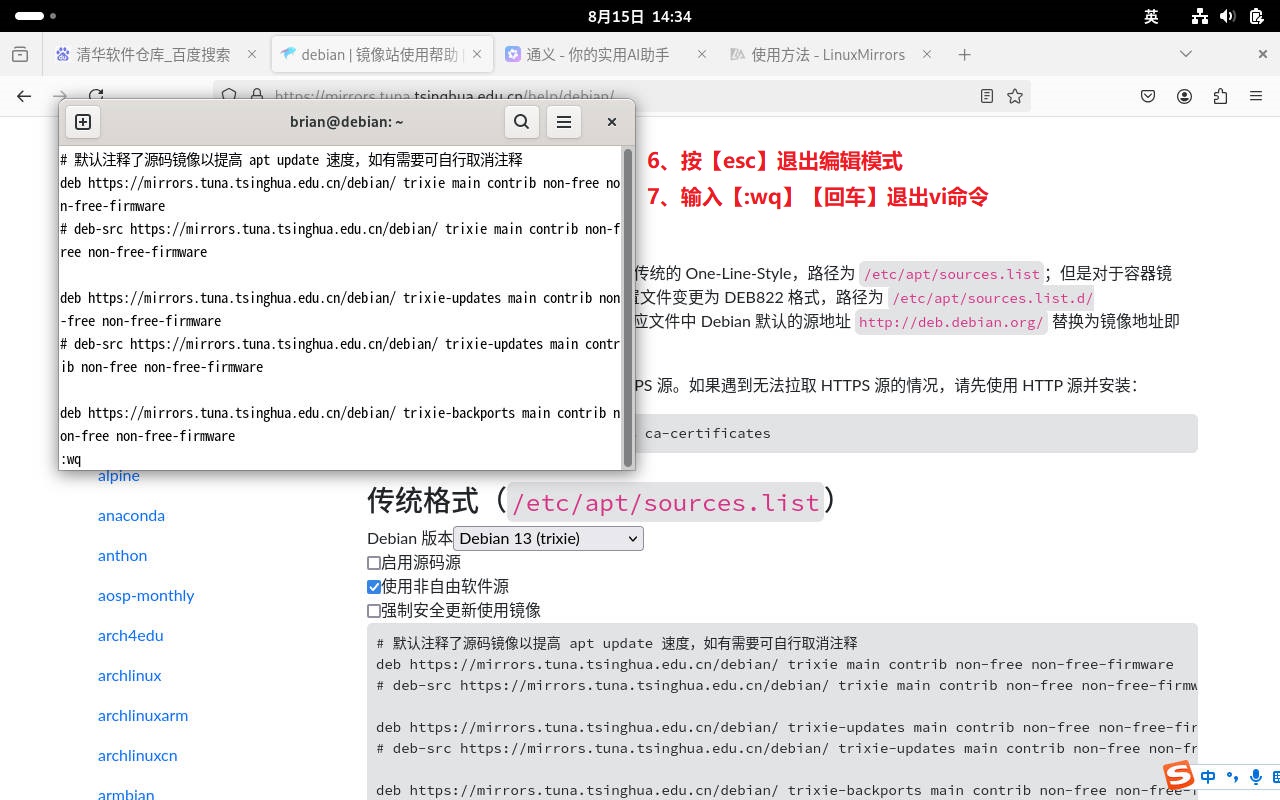The height and width of the screenshot is (800, 1280).
Task: Open the anaconda mirror help link
Action: click(131, 515)
